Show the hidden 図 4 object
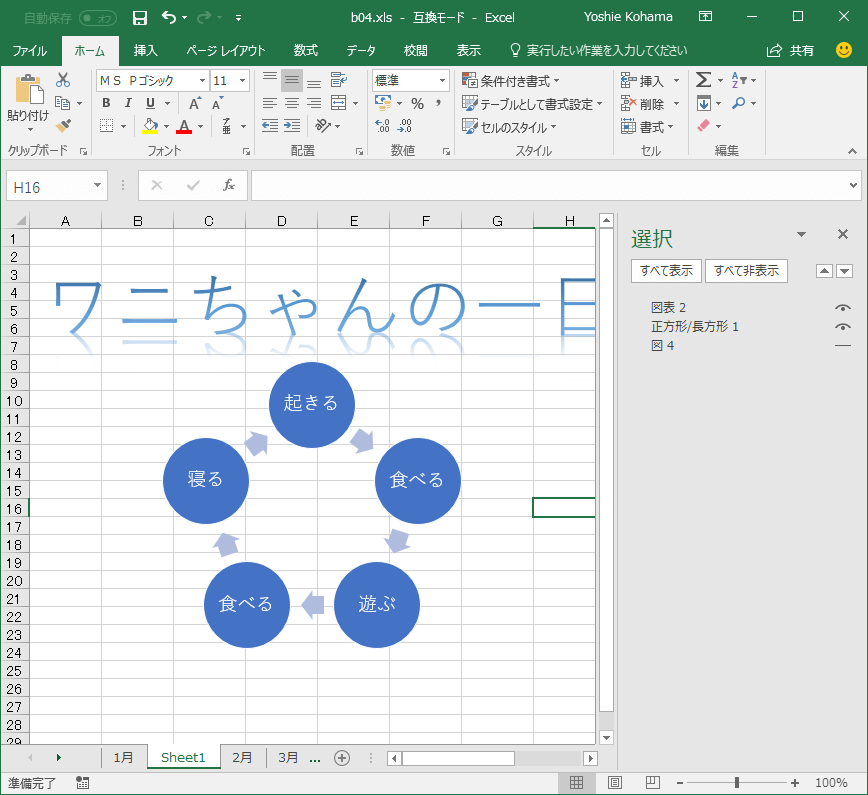Screen dimensions: 868x795 843,345
